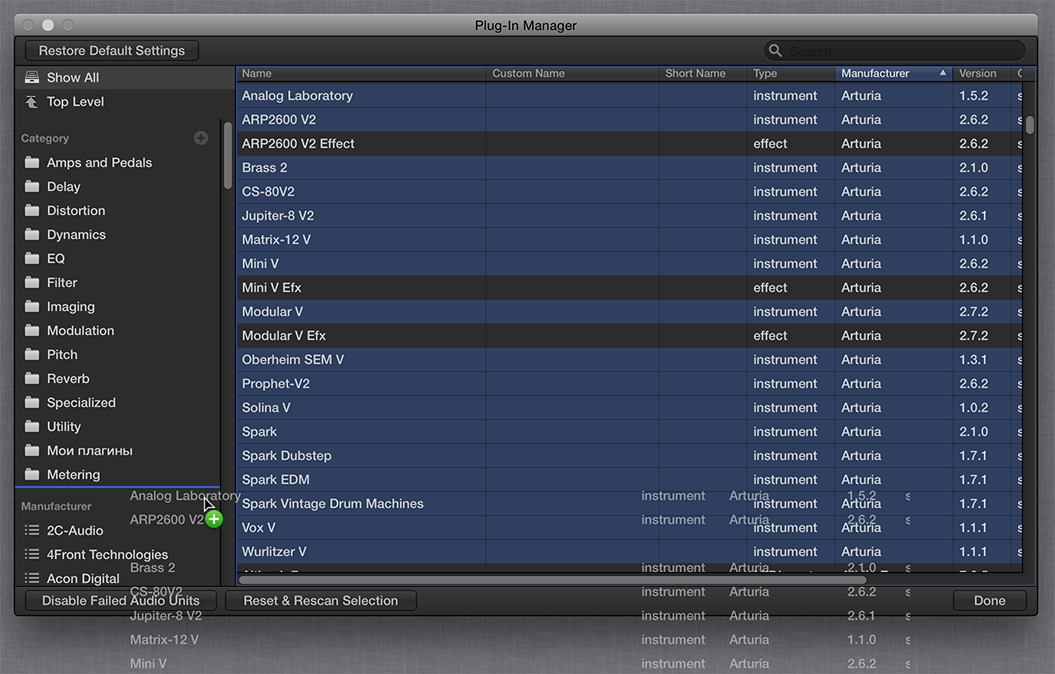Click Restore Default Settings button
The height and width of the screenshot is (674, 1055).
[x=112, y=50]
